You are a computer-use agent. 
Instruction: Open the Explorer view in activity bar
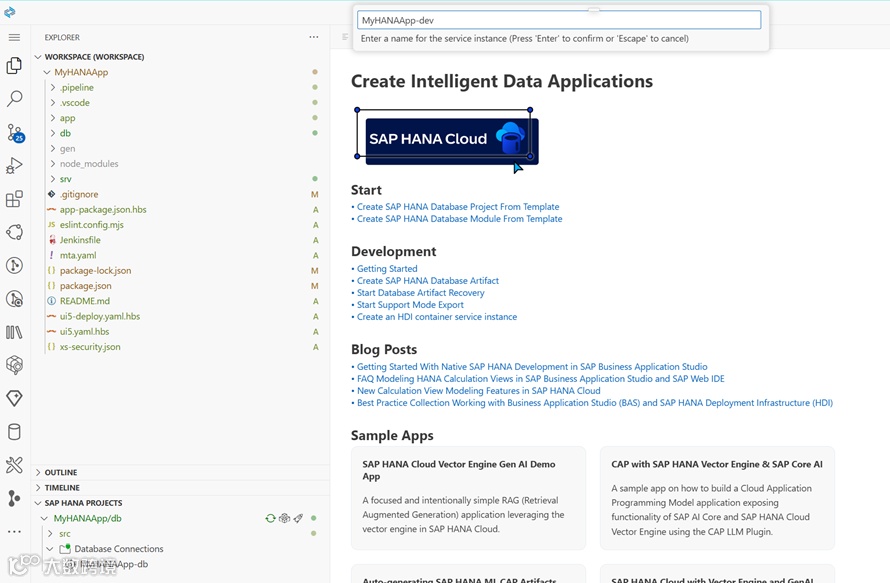click(14, 66)
